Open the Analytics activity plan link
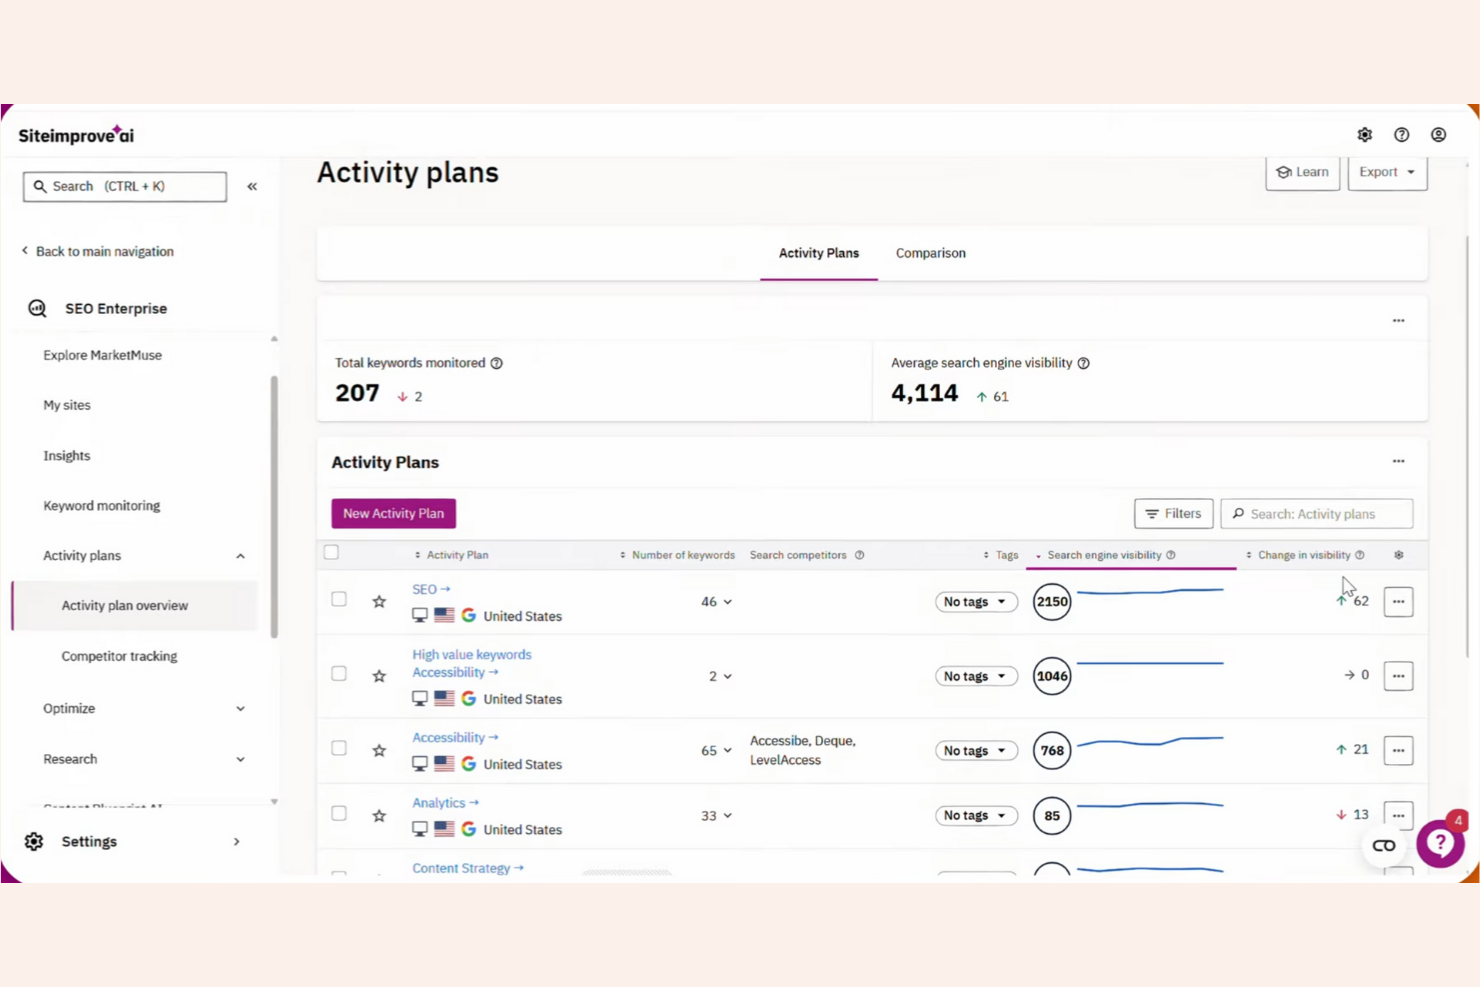The image size is (1480, 987). (x=445, y=803)
